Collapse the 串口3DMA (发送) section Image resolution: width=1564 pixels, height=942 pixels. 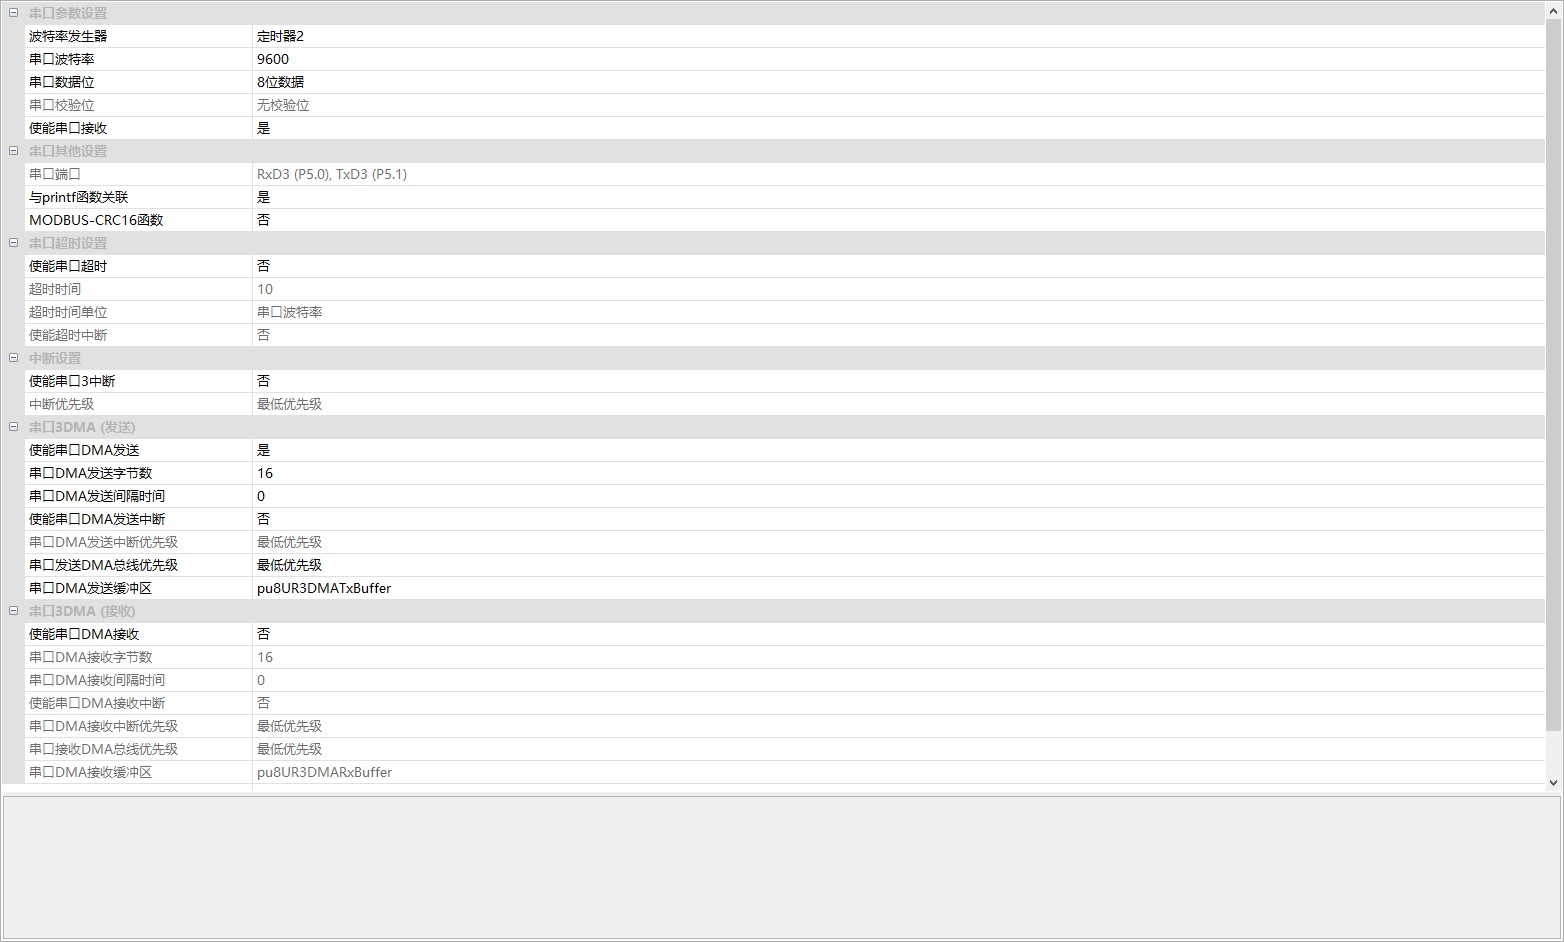point(13,427)
